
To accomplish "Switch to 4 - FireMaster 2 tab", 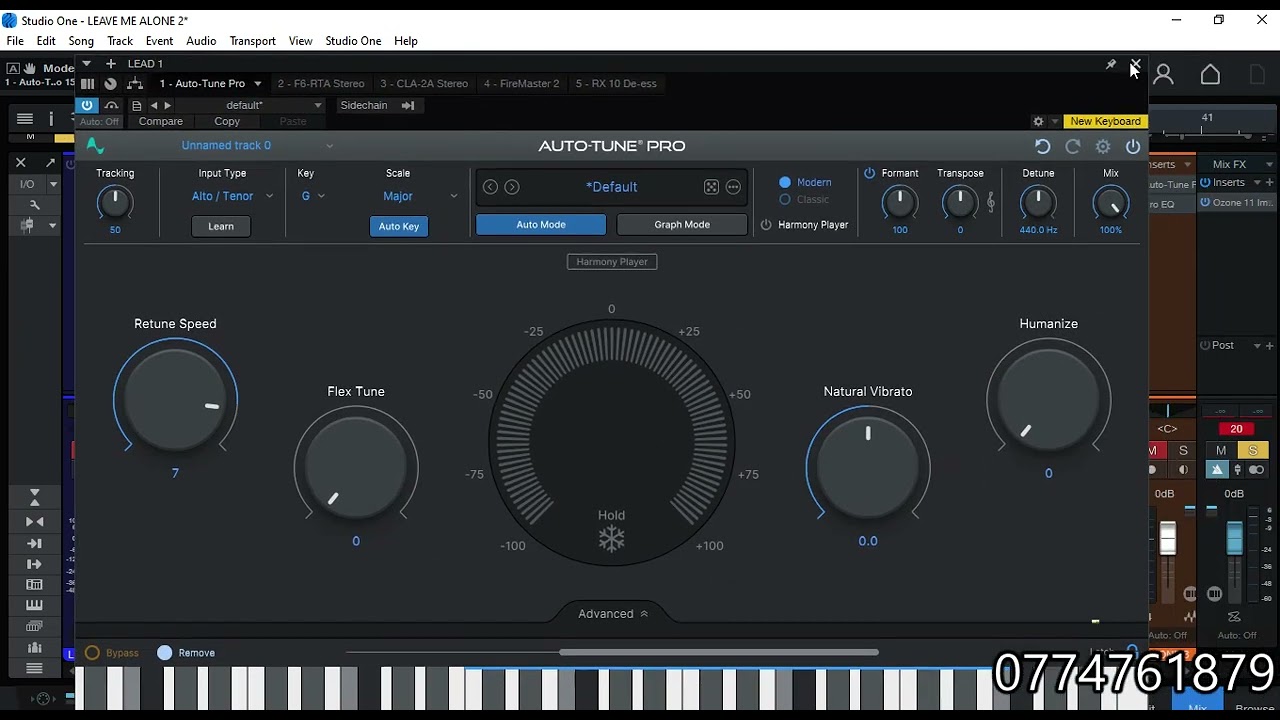I will click(x=521, y=84).
